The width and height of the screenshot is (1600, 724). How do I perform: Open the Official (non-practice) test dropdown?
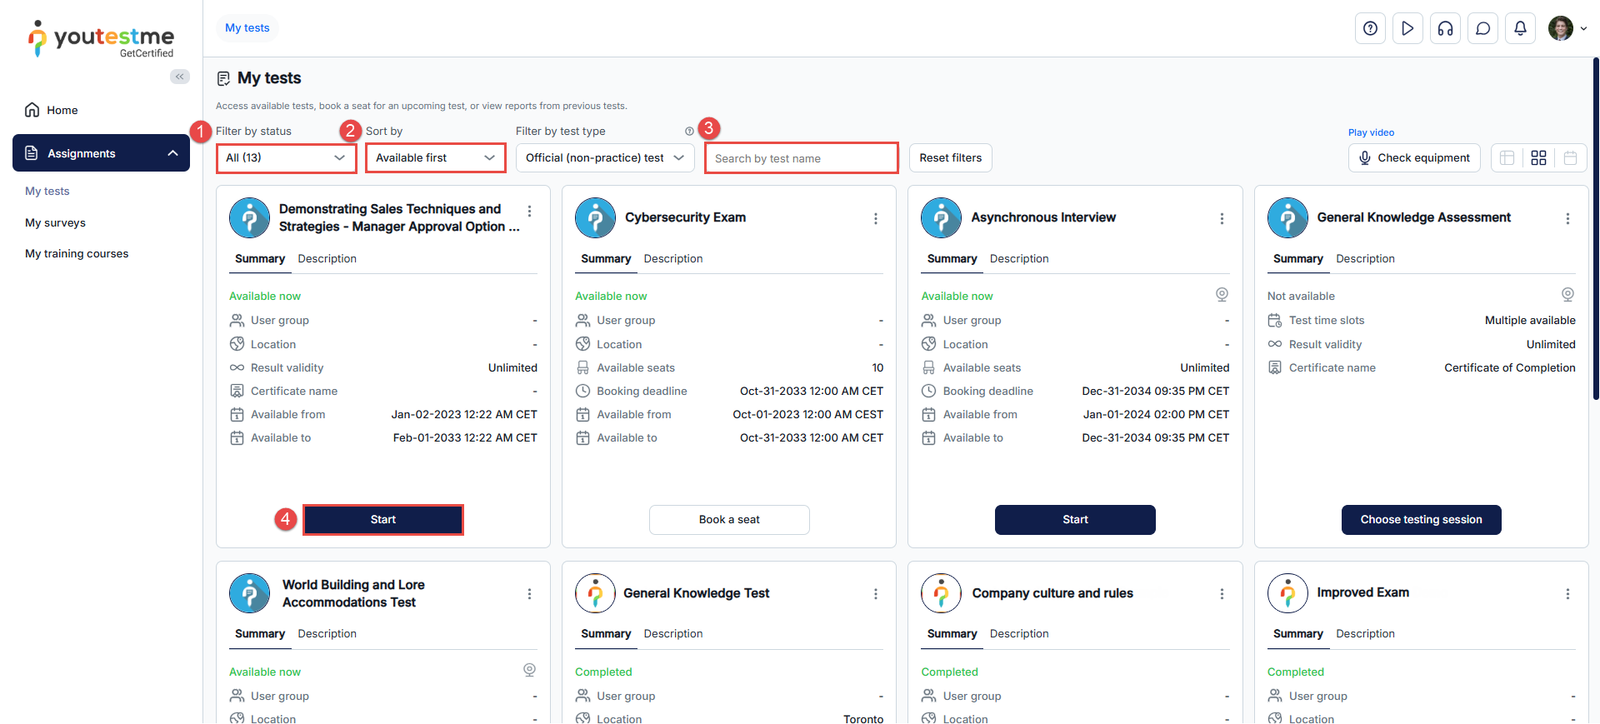(x=604, y=158)
